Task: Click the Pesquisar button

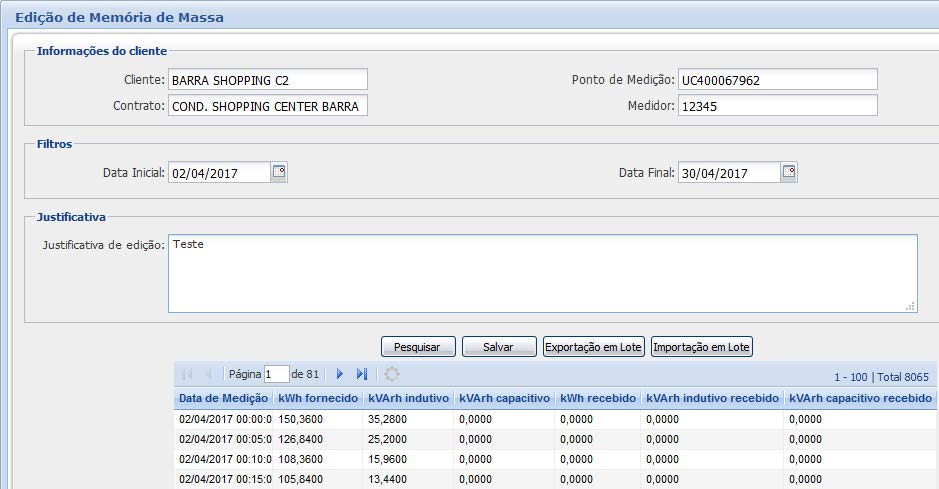Action: [x=418, y=347]
